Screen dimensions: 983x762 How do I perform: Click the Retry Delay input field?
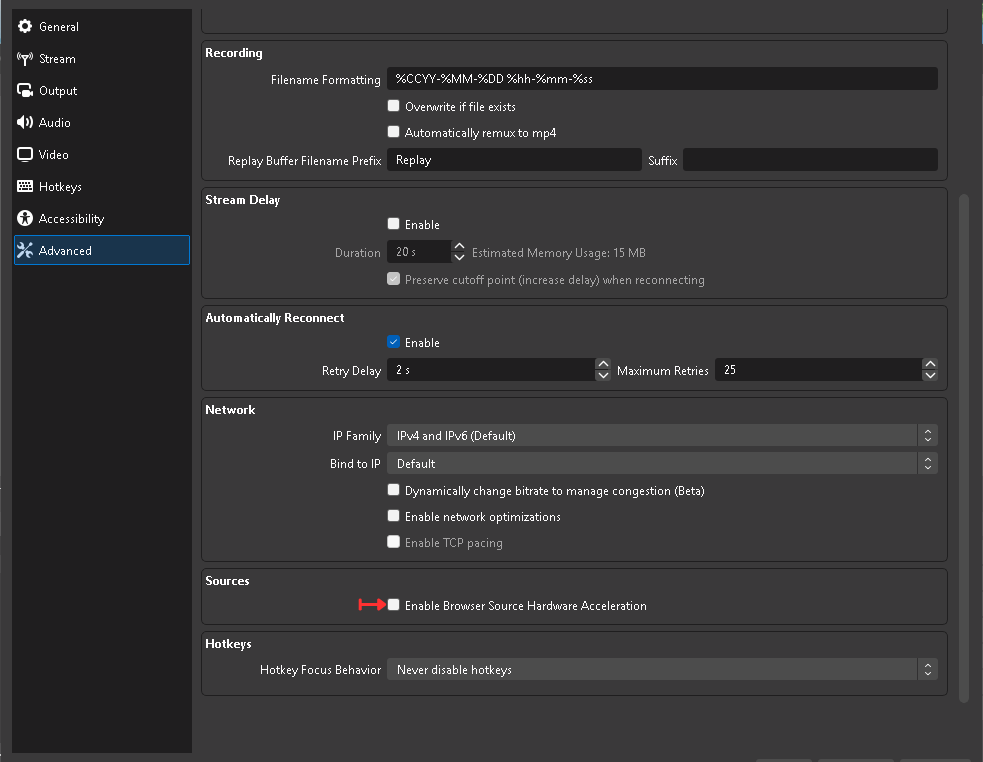pos(491,370)
